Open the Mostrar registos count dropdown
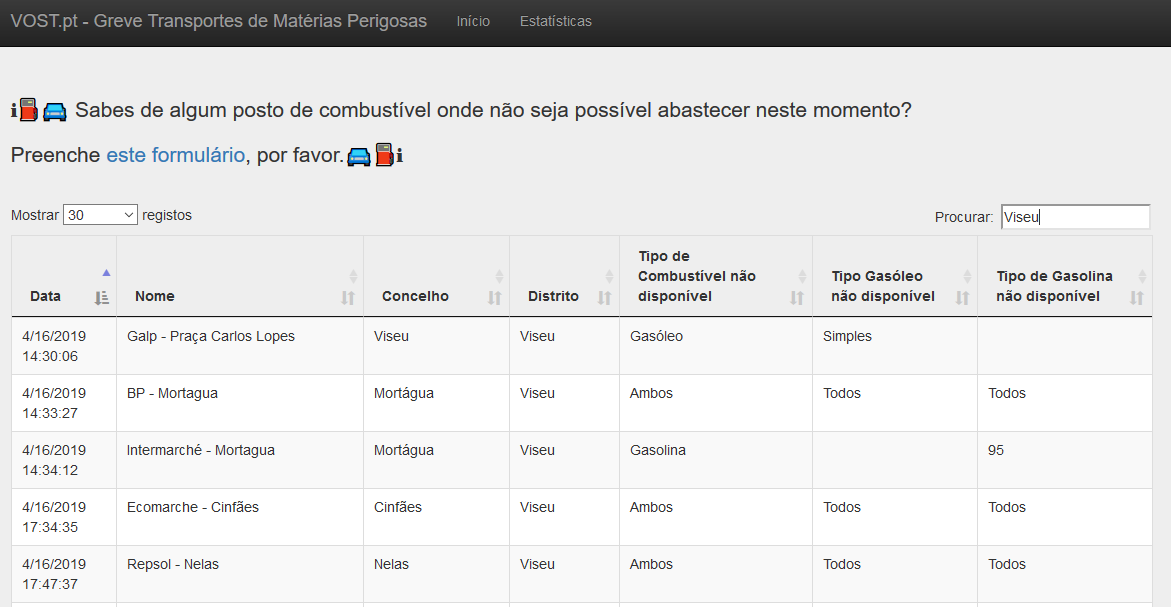Viewport: 1171px width, 607px height. coord(100,215)
